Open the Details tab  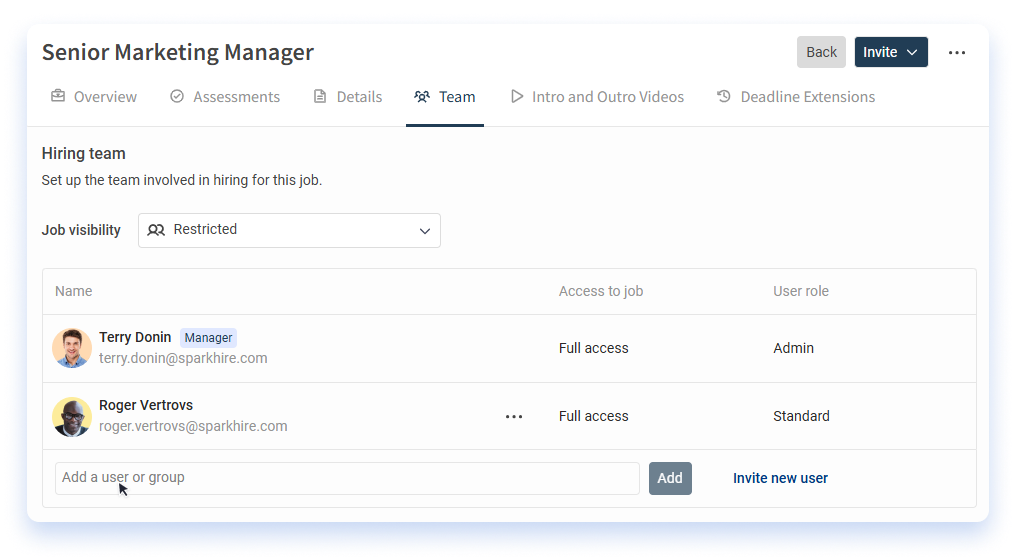(348, 97)
